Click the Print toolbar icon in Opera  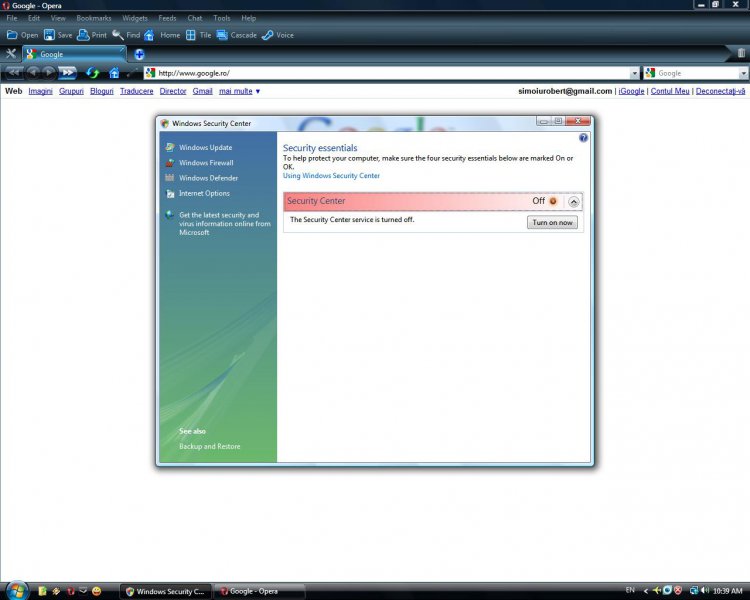click(x=83, y=35)
